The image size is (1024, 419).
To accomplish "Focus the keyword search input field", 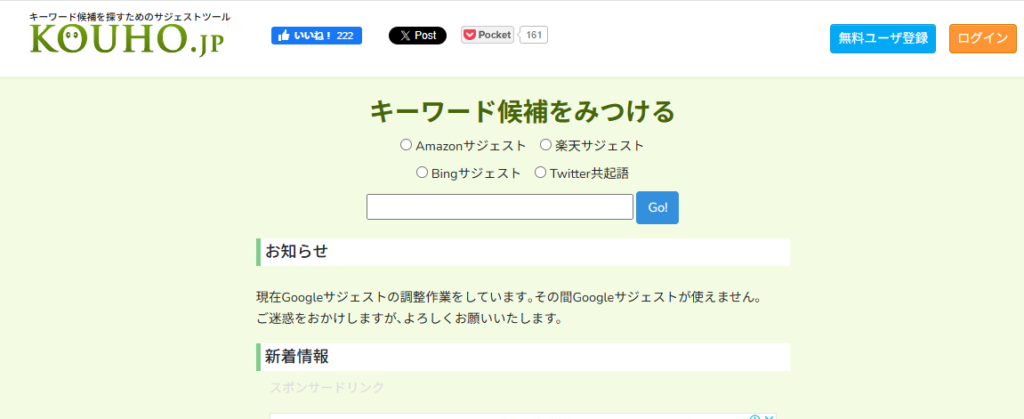I will [x=500, y=207].
